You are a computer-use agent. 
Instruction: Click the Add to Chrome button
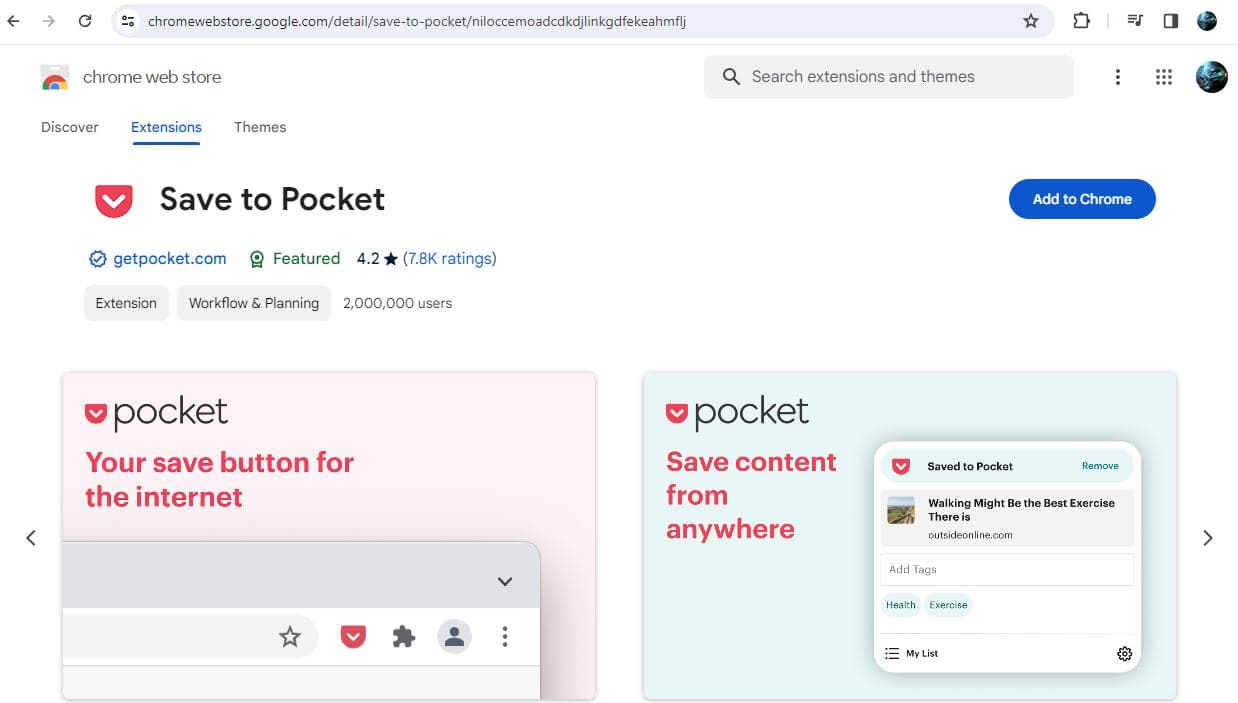click(x=1082, y=199)
